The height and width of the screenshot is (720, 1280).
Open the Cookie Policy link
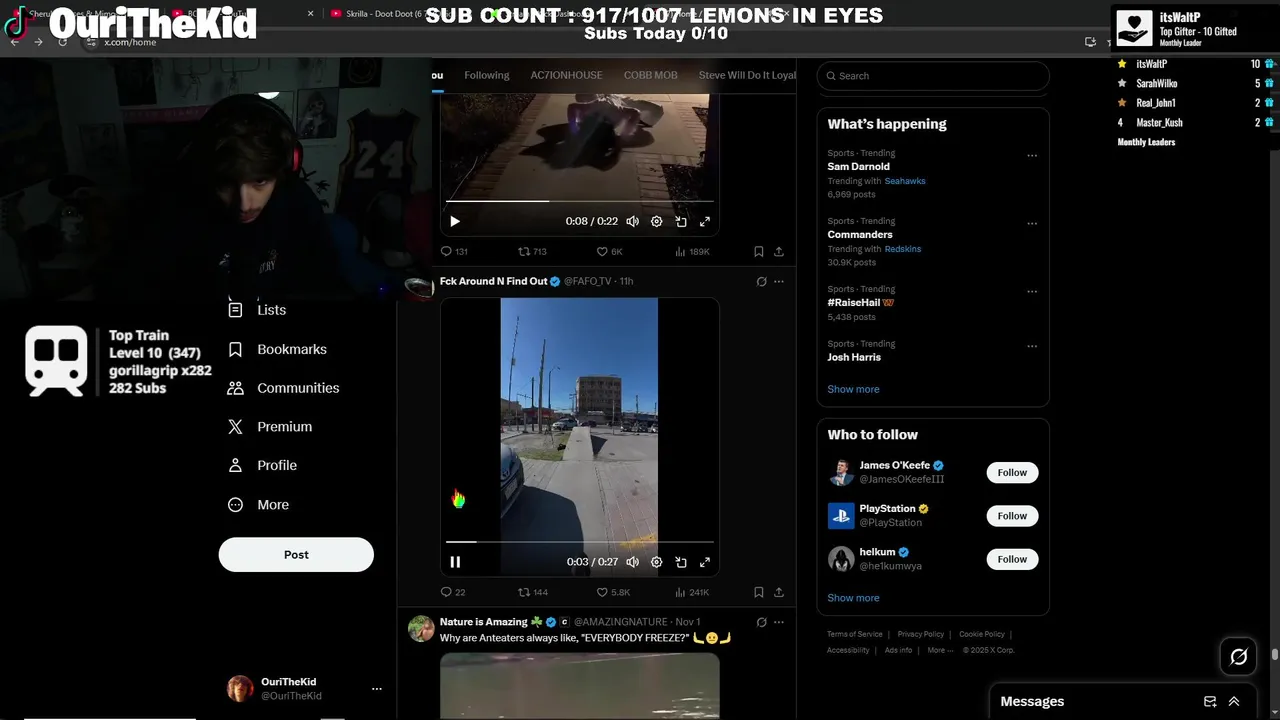(x=982, y=634)
